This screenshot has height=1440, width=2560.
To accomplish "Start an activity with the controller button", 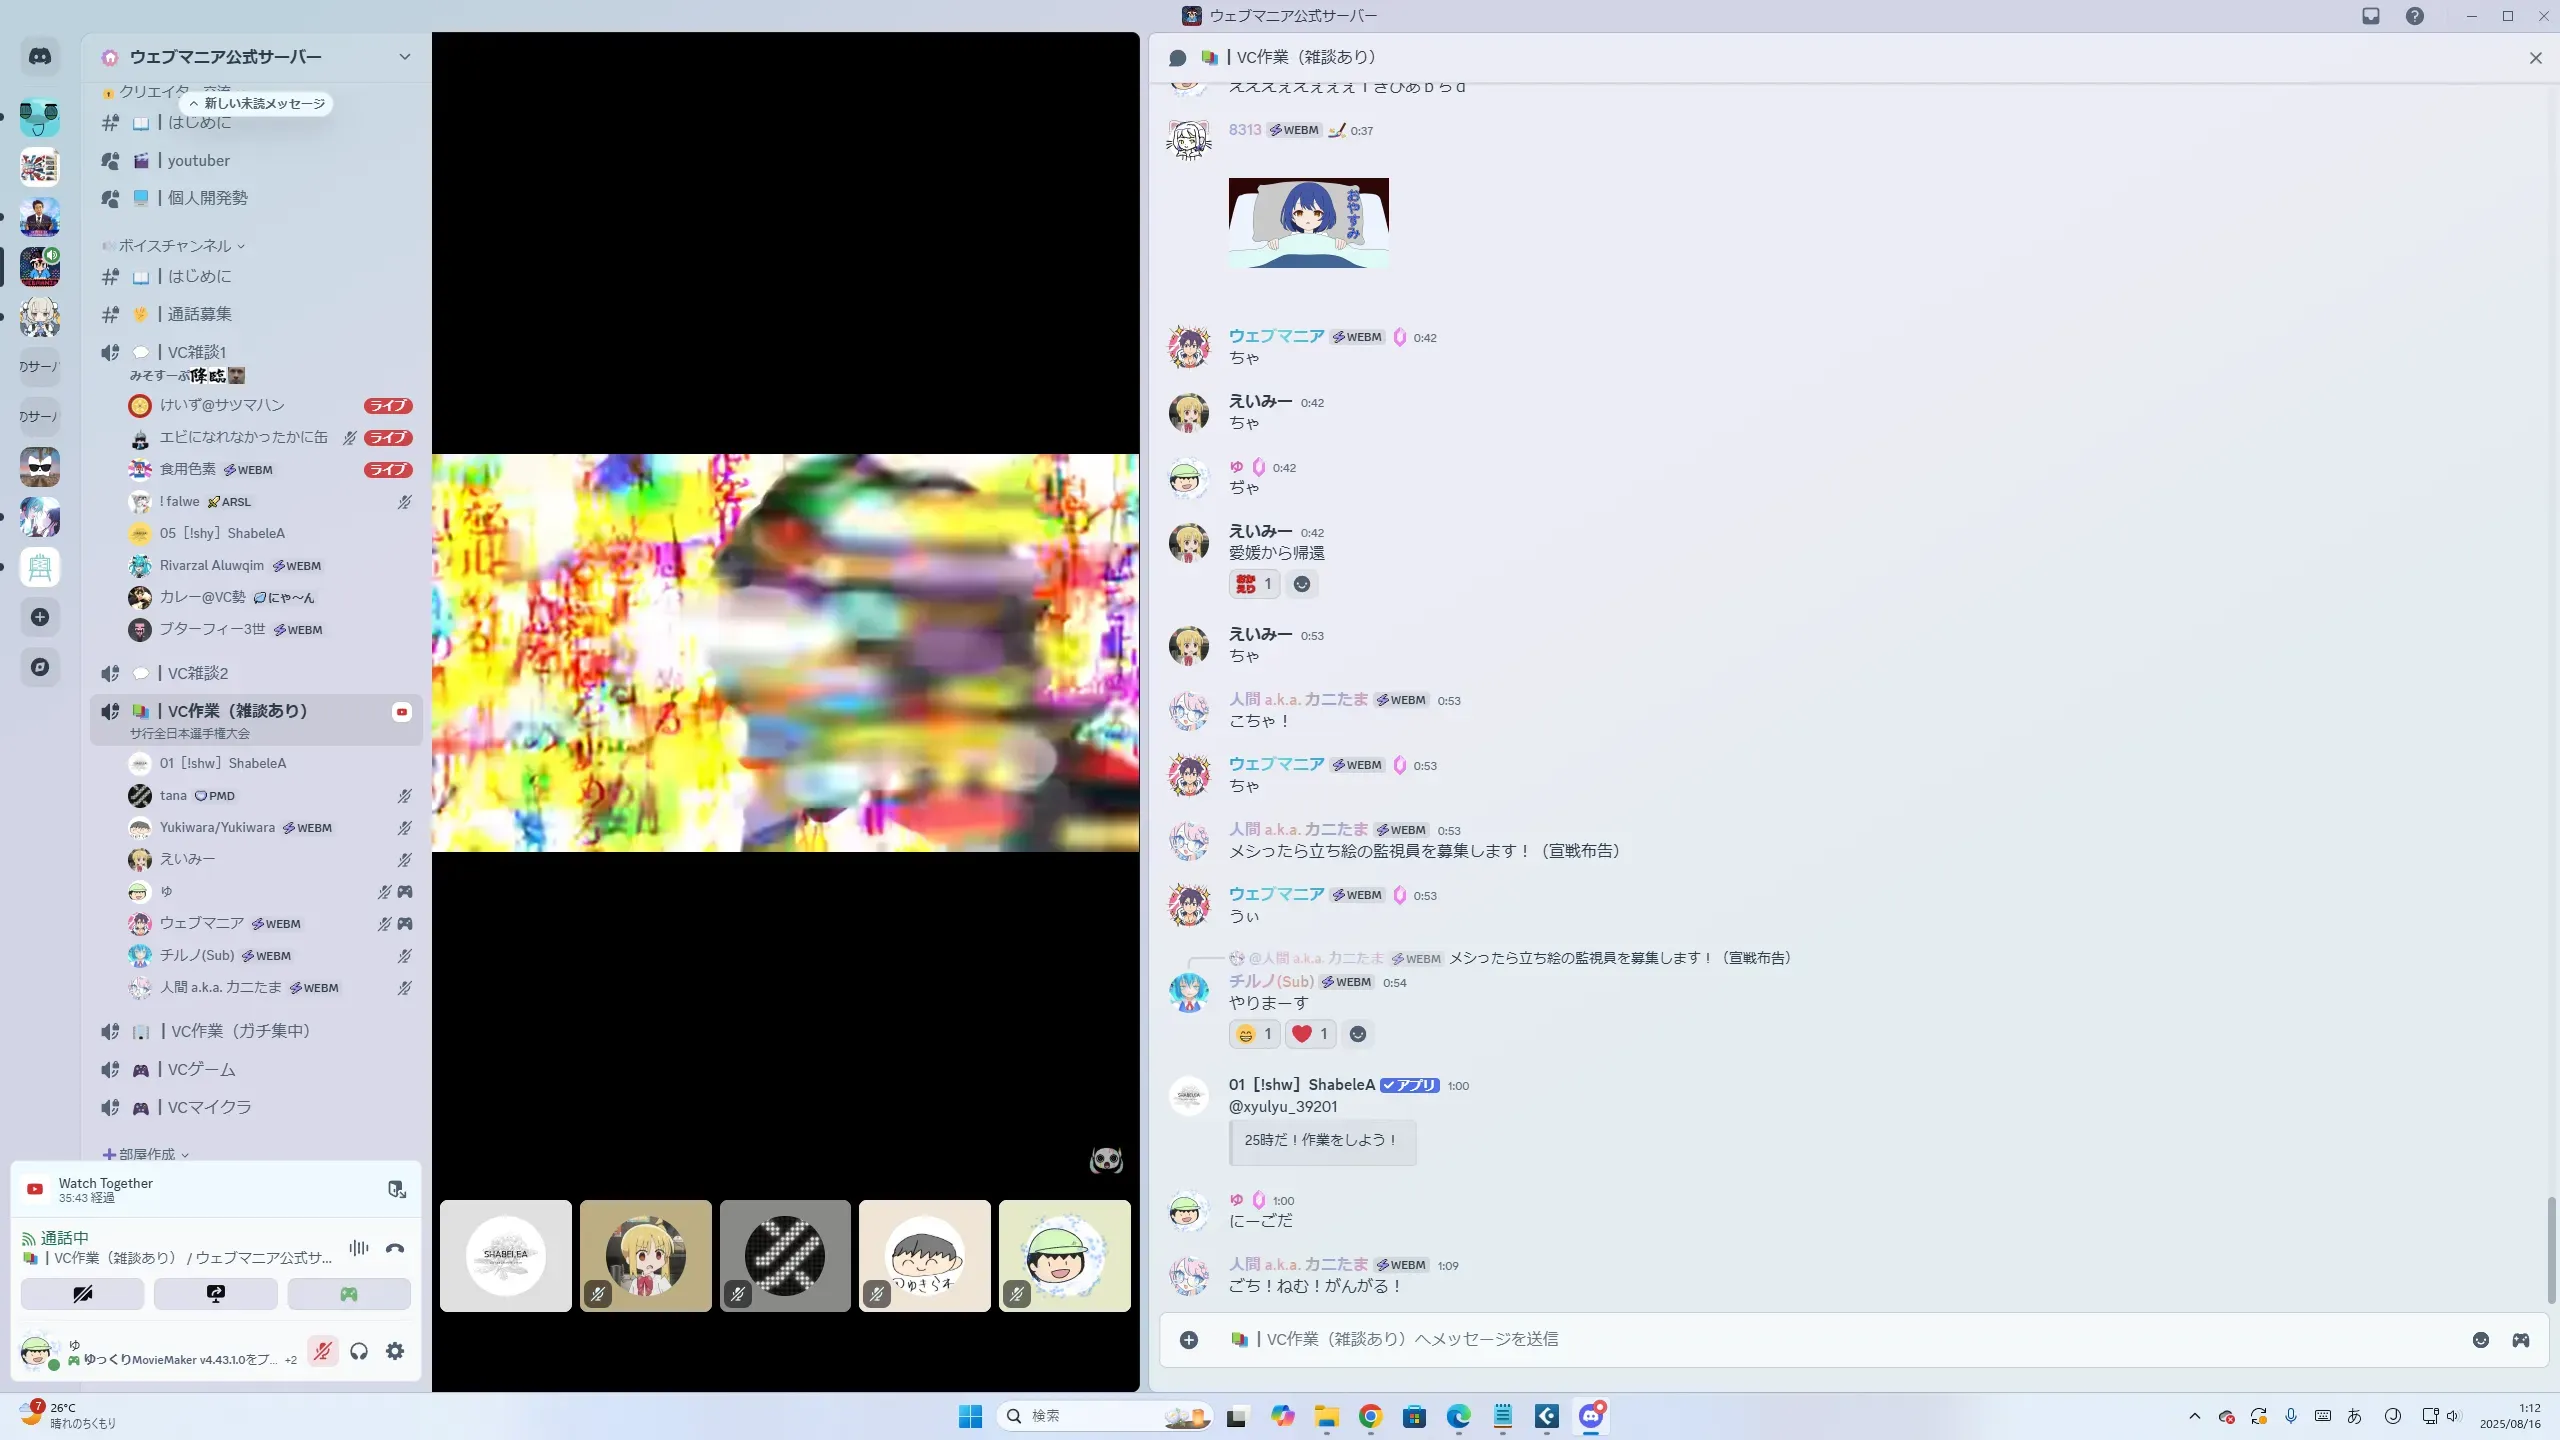I will (349, 1294).
